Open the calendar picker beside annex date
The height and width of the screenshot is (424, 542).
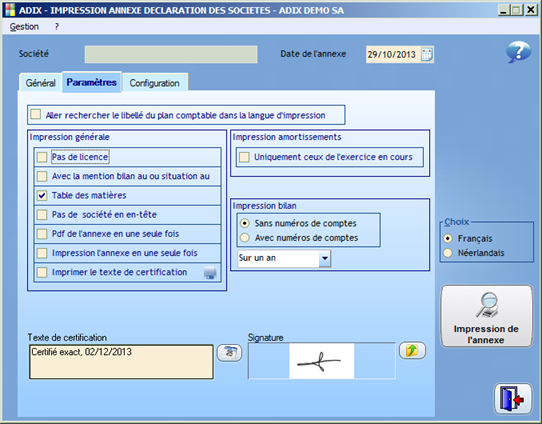point(427,55)
